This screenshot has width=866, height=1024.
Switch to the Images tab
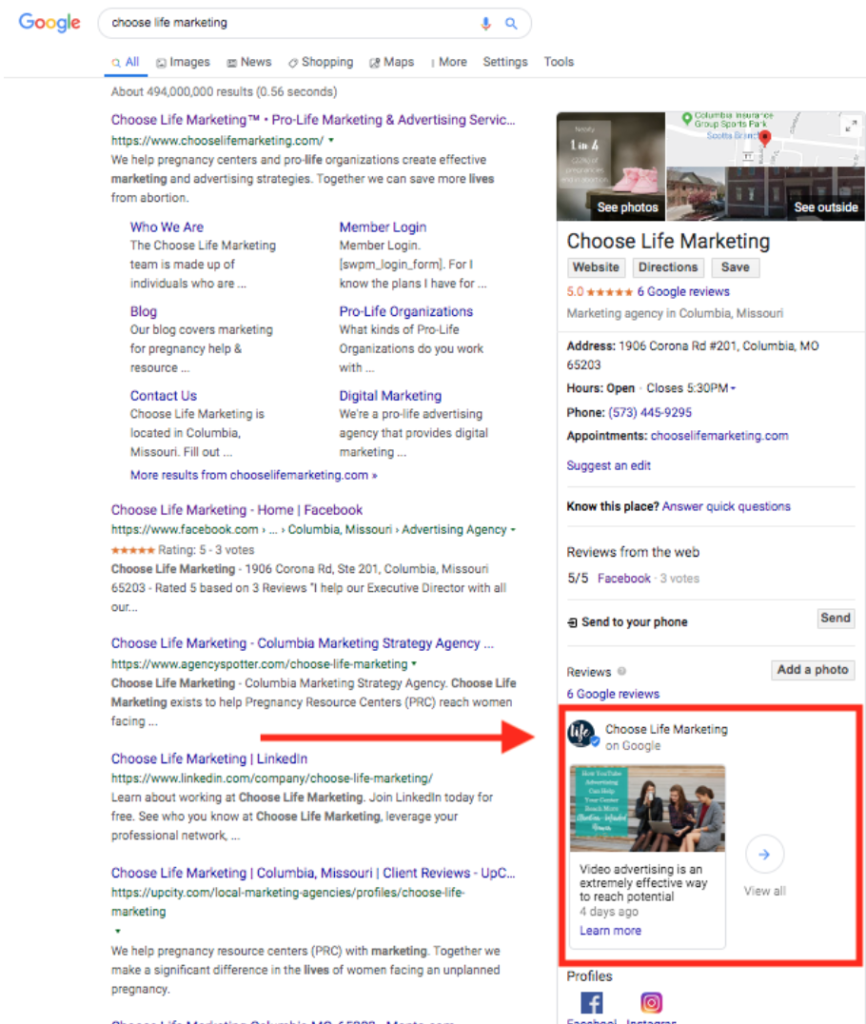click(x=183, y=62)
